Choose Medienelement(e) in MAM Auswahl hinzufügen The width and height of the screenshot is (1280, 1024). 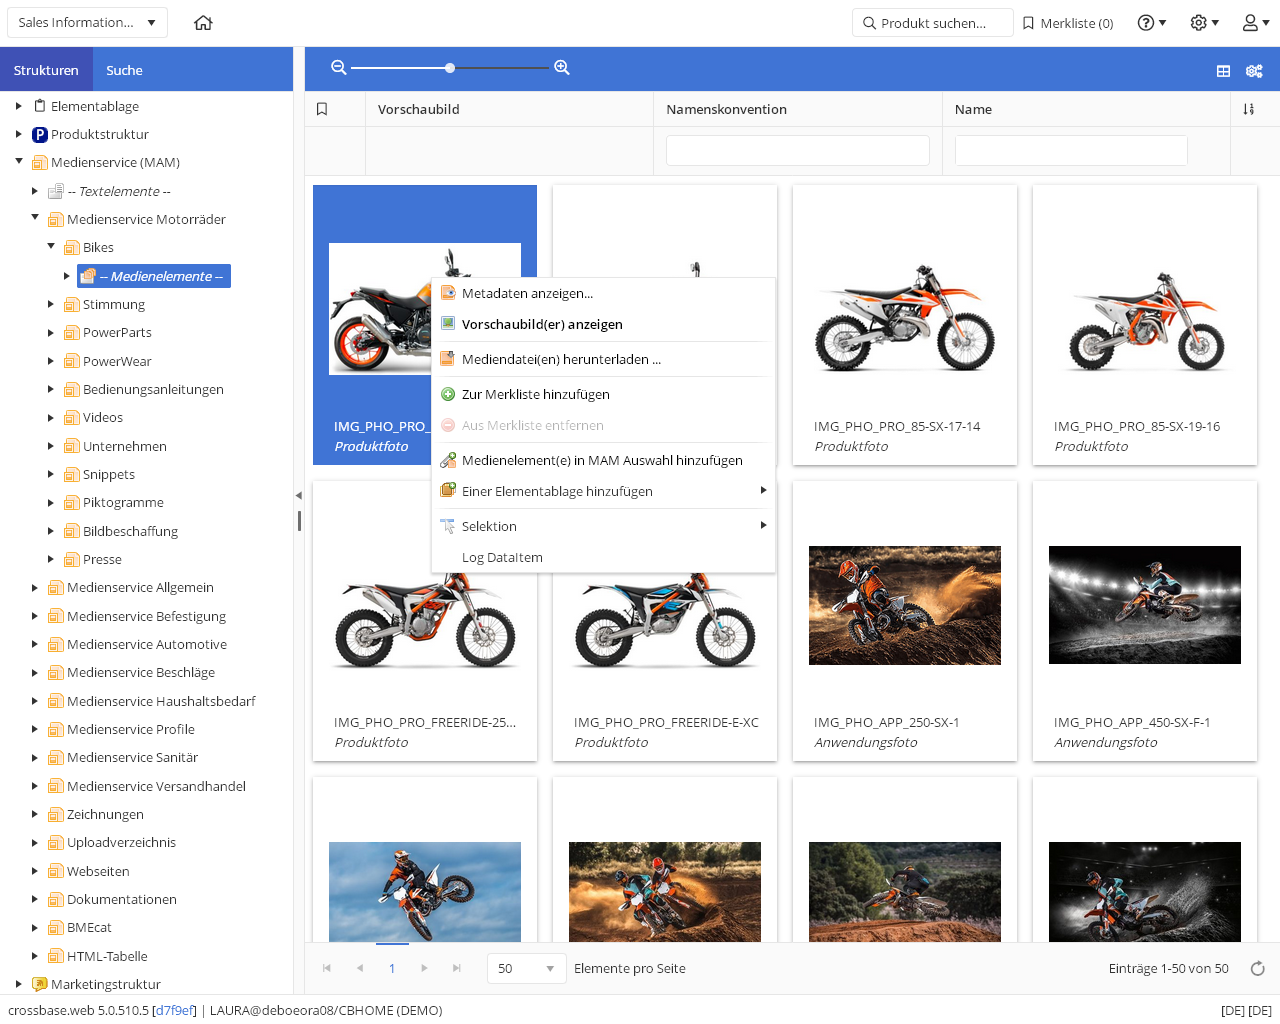pyautogui.click(x=603, y=460)
